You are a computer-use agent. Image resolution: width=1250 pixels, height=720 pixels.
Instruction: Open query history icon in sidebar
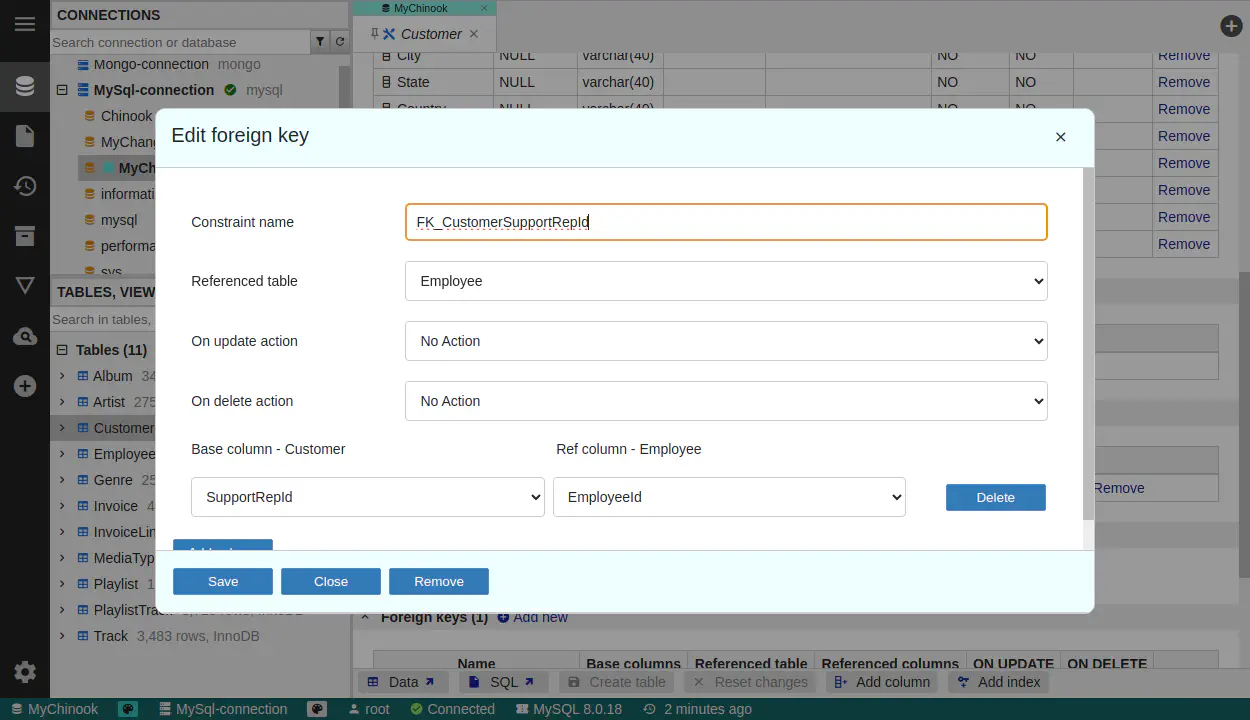tap(25, 186)
